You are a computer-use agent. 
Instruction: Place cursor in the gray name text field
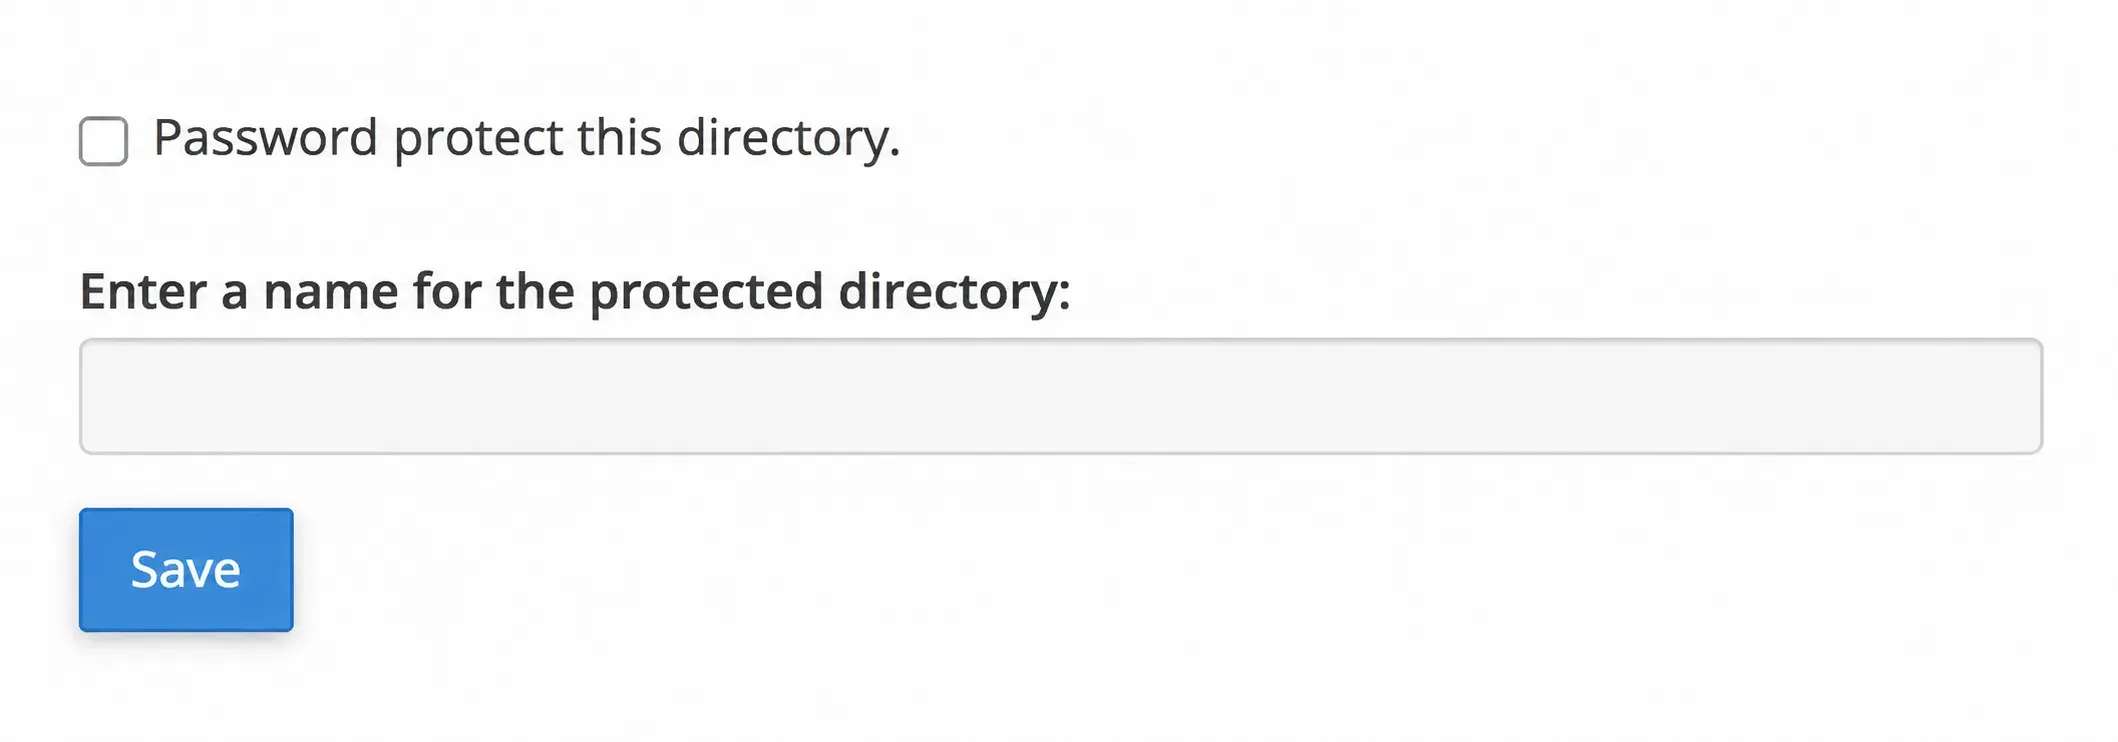[x=1061, y=396]
